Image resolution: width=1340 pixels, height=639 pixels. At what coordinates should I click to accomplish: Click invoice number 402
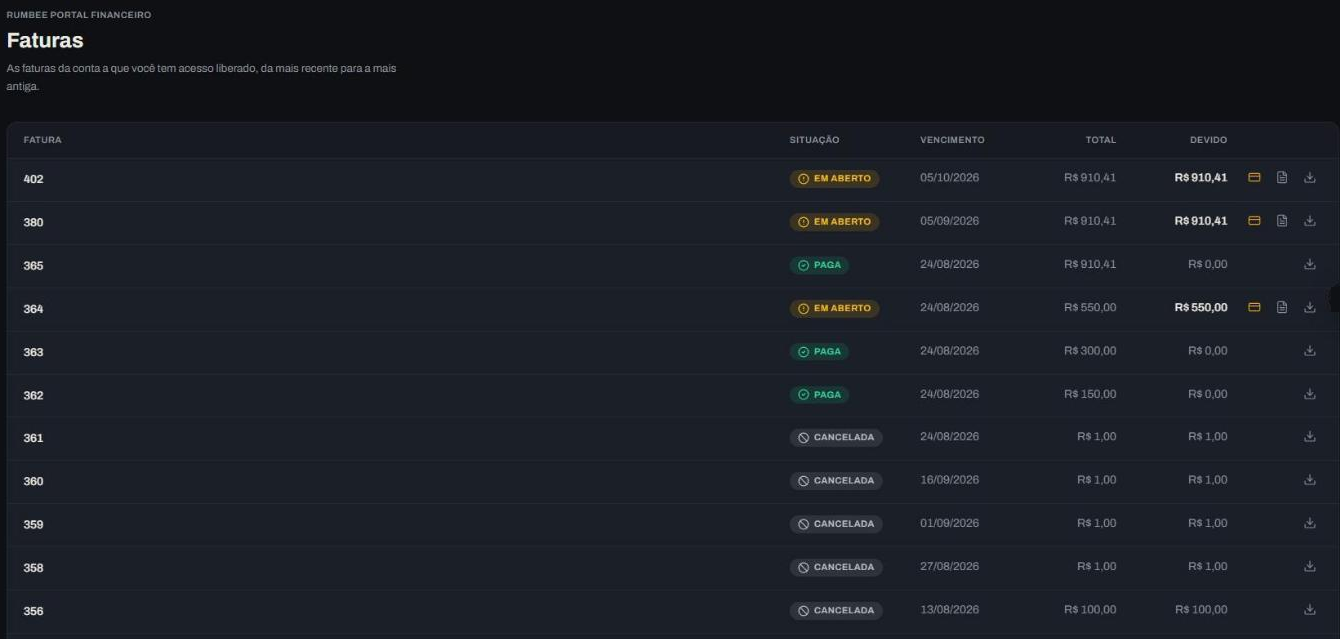point(34,179)
